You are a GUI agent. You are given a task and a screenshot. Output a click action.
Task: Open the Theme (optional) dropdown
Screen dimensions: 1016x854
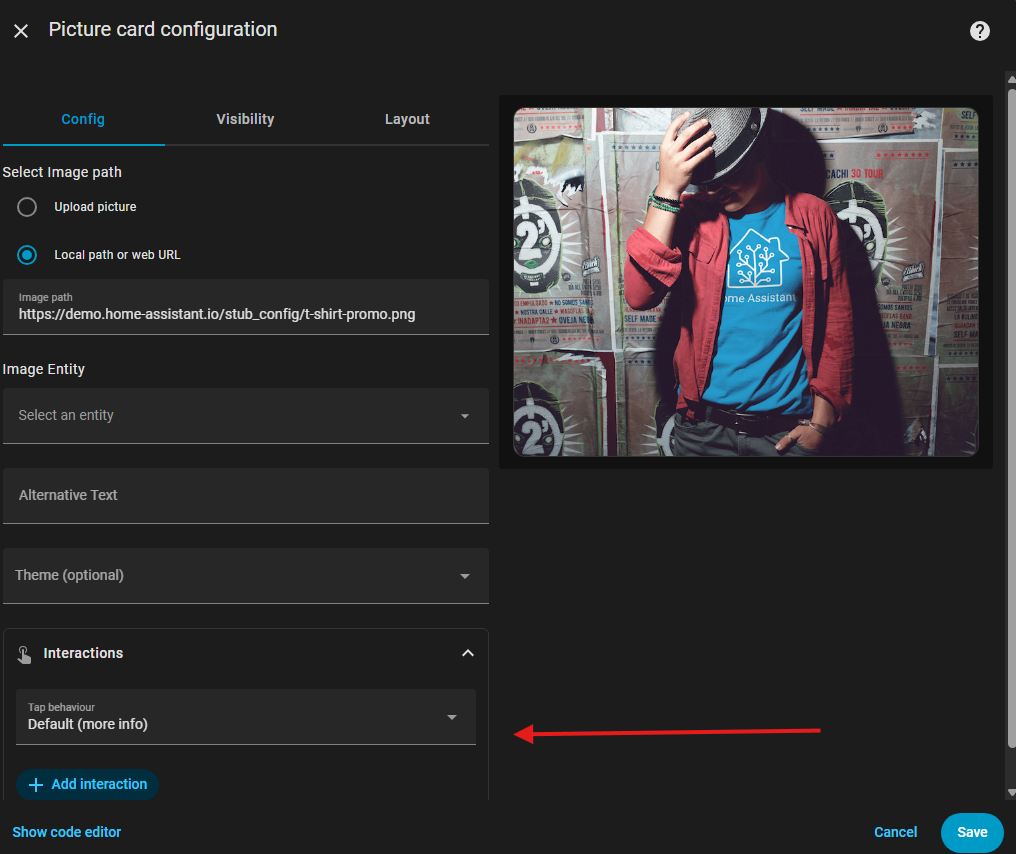245,576
